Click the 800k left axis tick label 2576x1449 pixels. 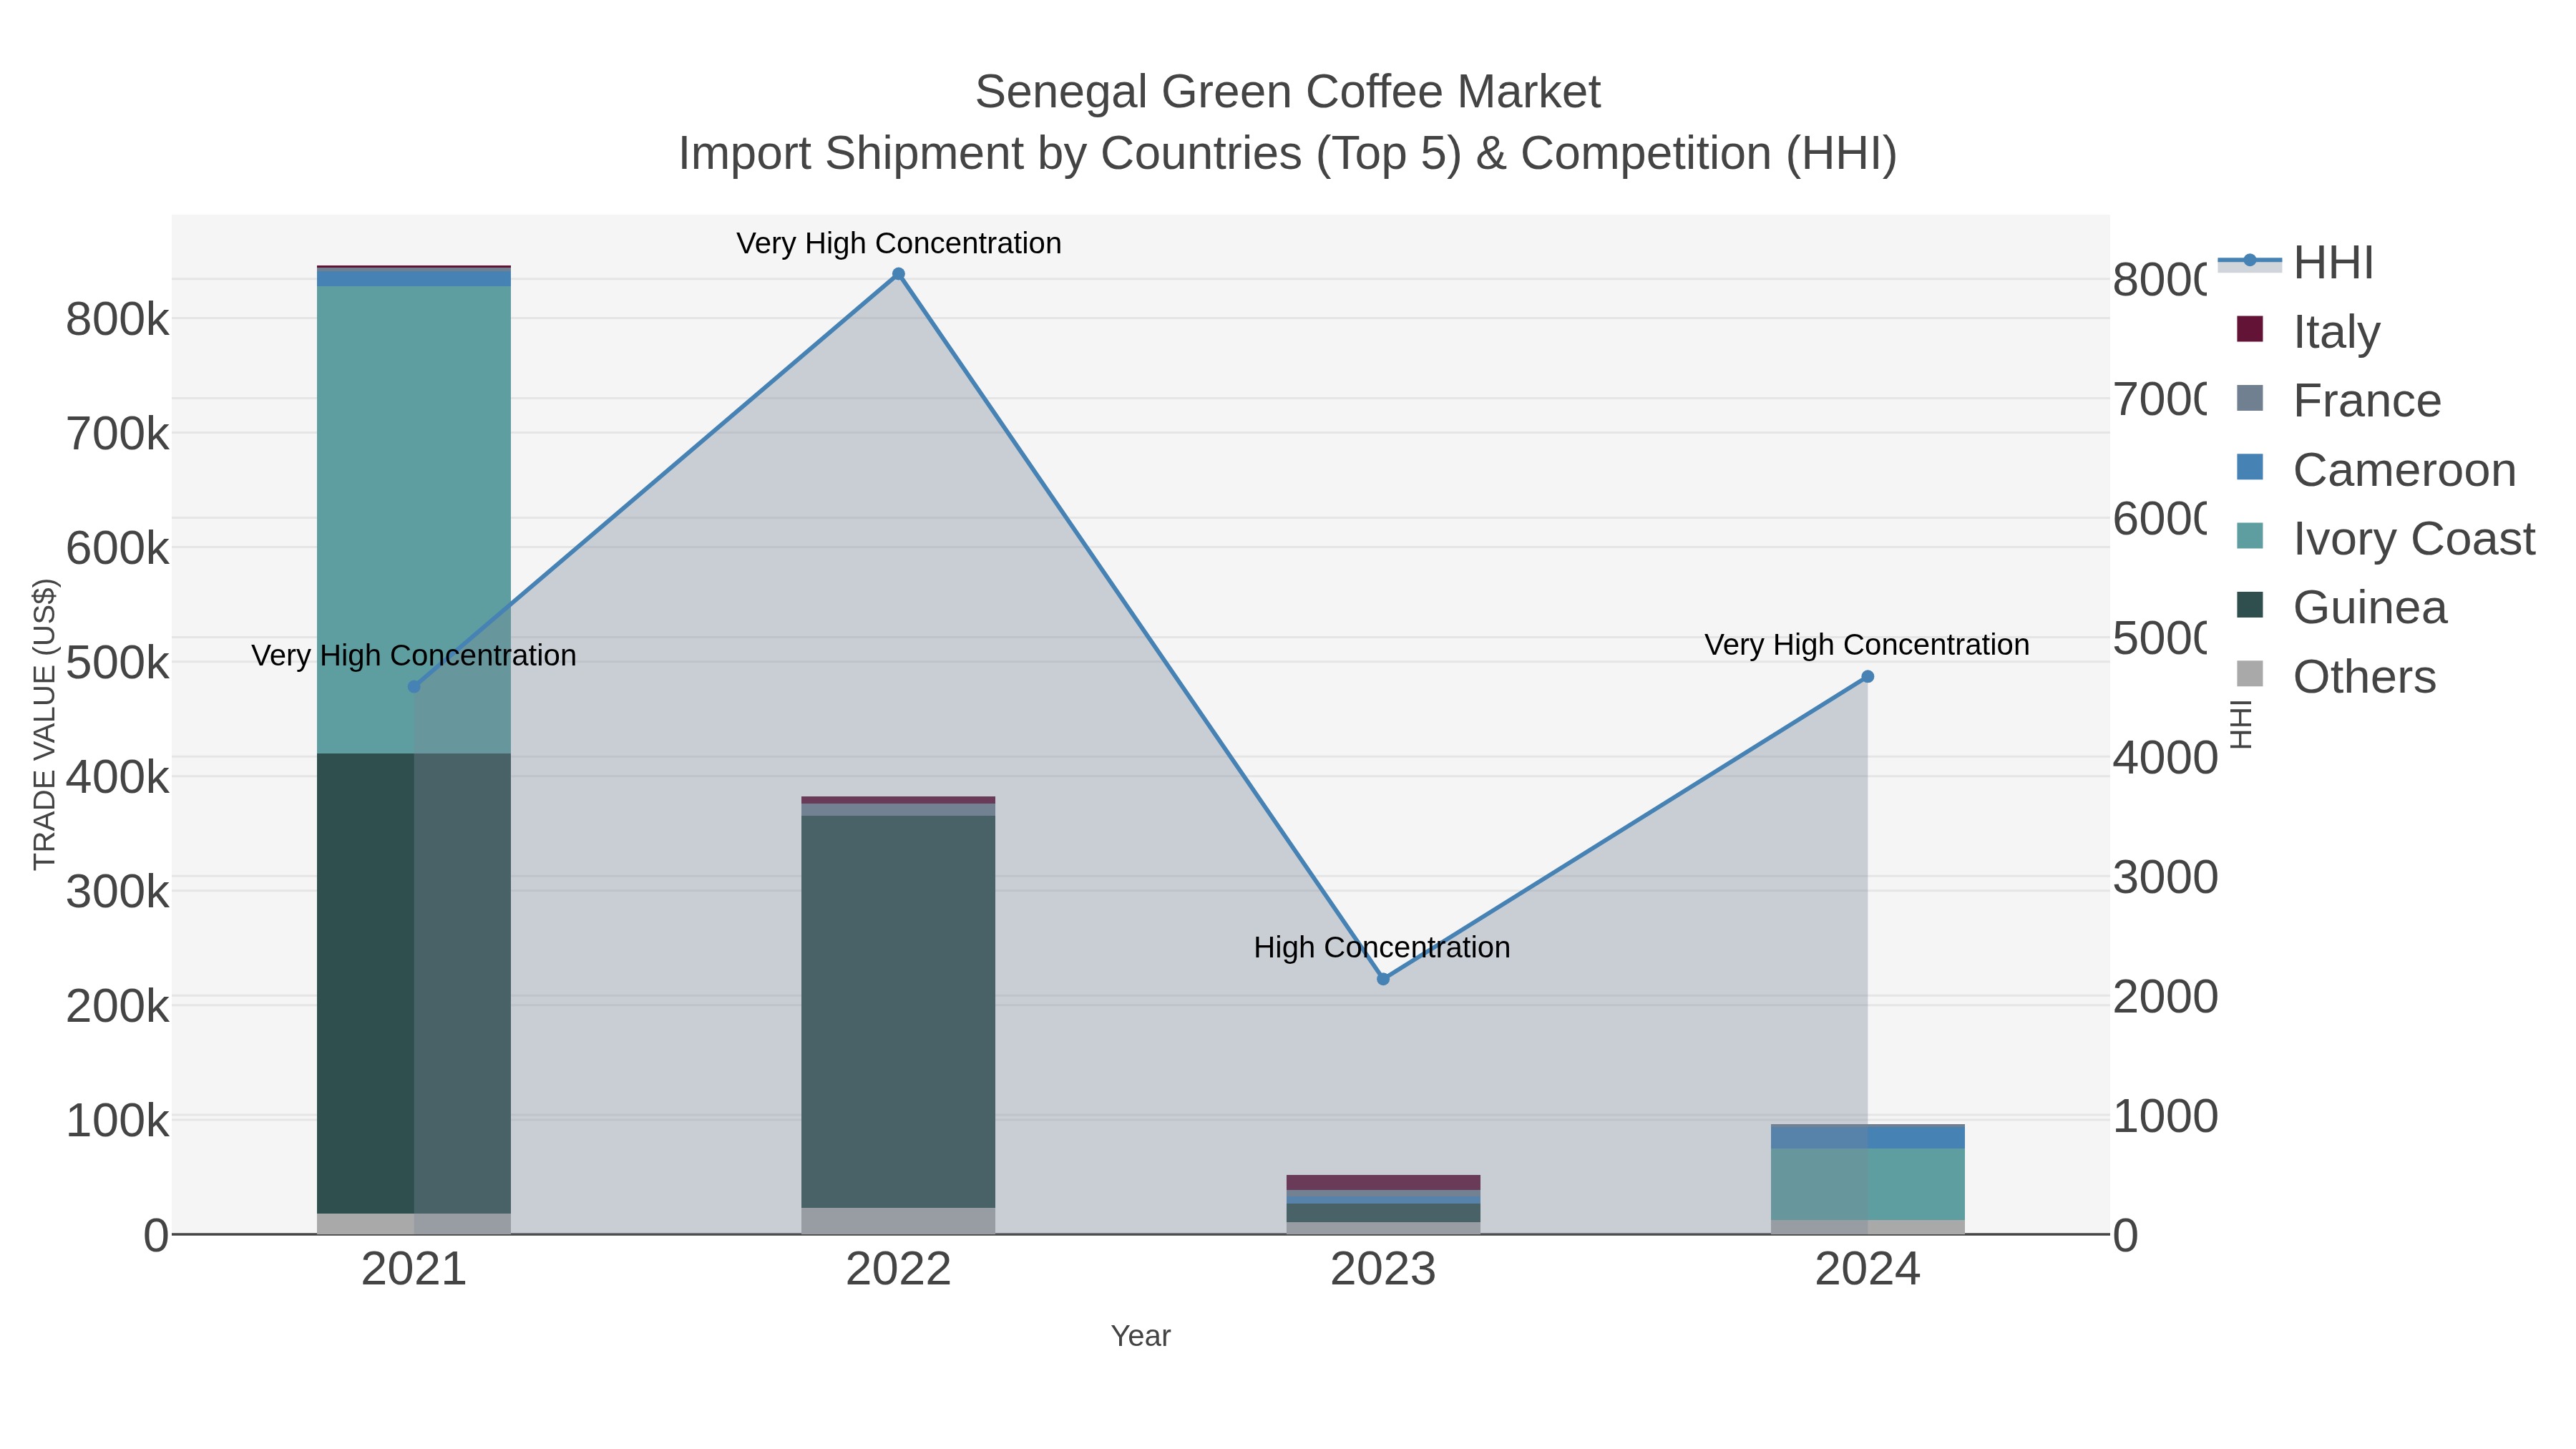click(118, 320)
